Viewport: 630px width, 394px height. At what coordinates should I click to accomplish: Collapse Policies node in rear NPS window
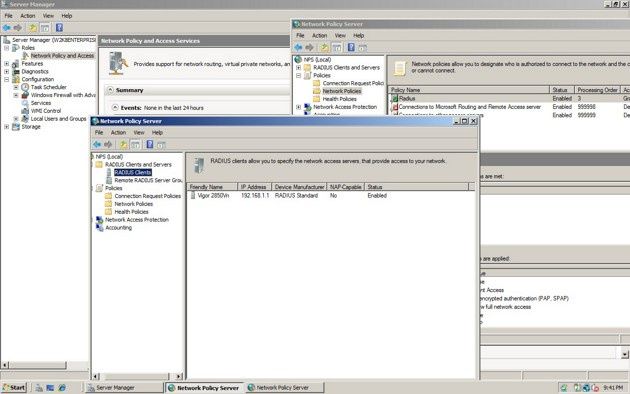(x=299, y=76)
